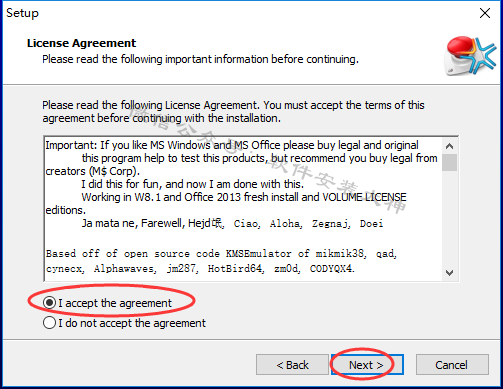Go back using the < Back button

pos(292,365)
